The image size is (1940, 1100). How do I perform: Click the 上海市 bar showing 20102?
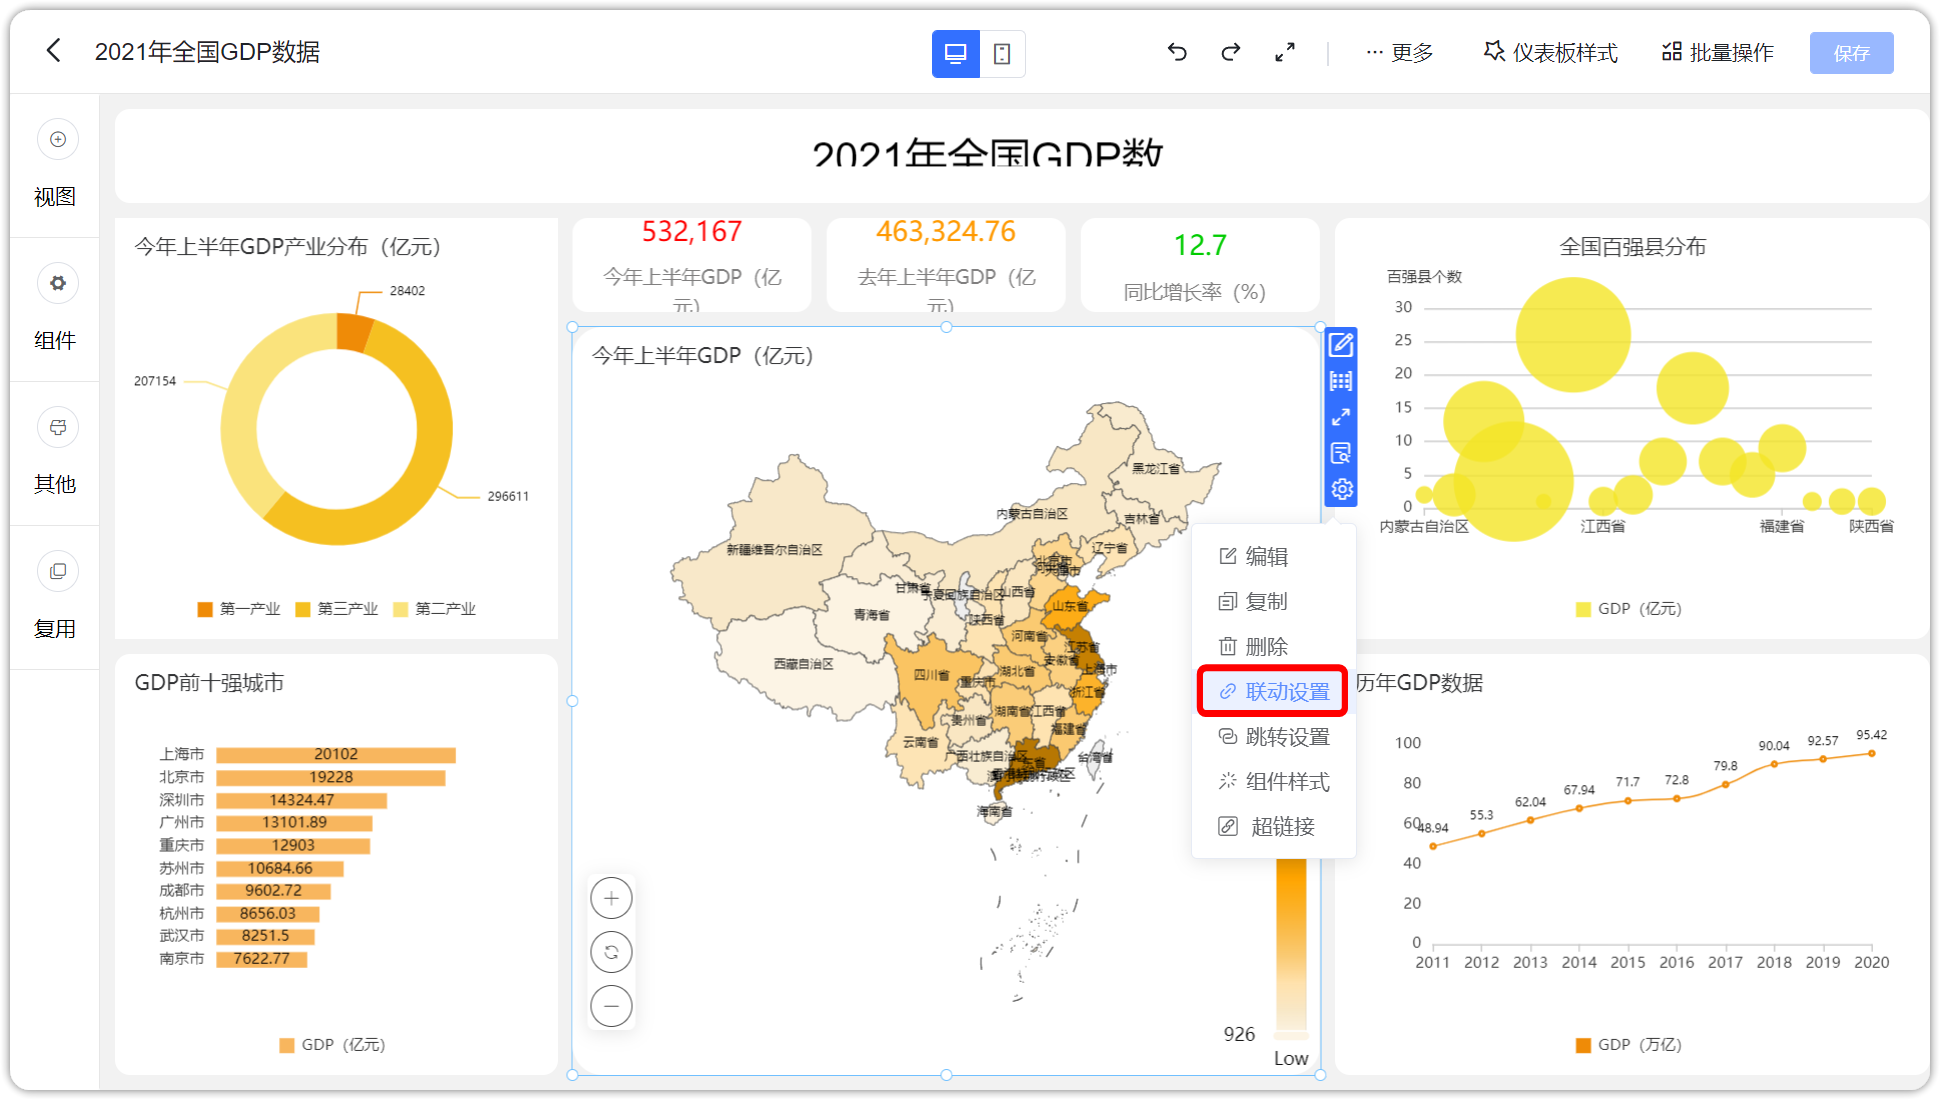(336, 755)
